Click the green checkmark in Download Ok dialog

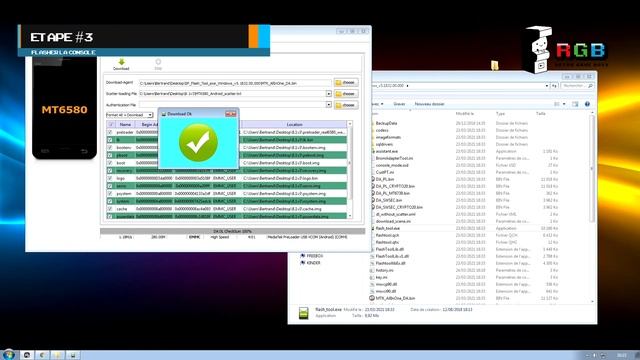point(198,142)
